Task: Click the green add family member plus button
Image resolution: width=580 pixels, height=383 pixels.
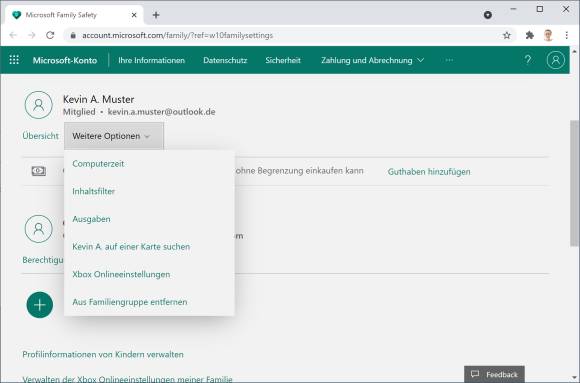Action: tap(40, 305)
